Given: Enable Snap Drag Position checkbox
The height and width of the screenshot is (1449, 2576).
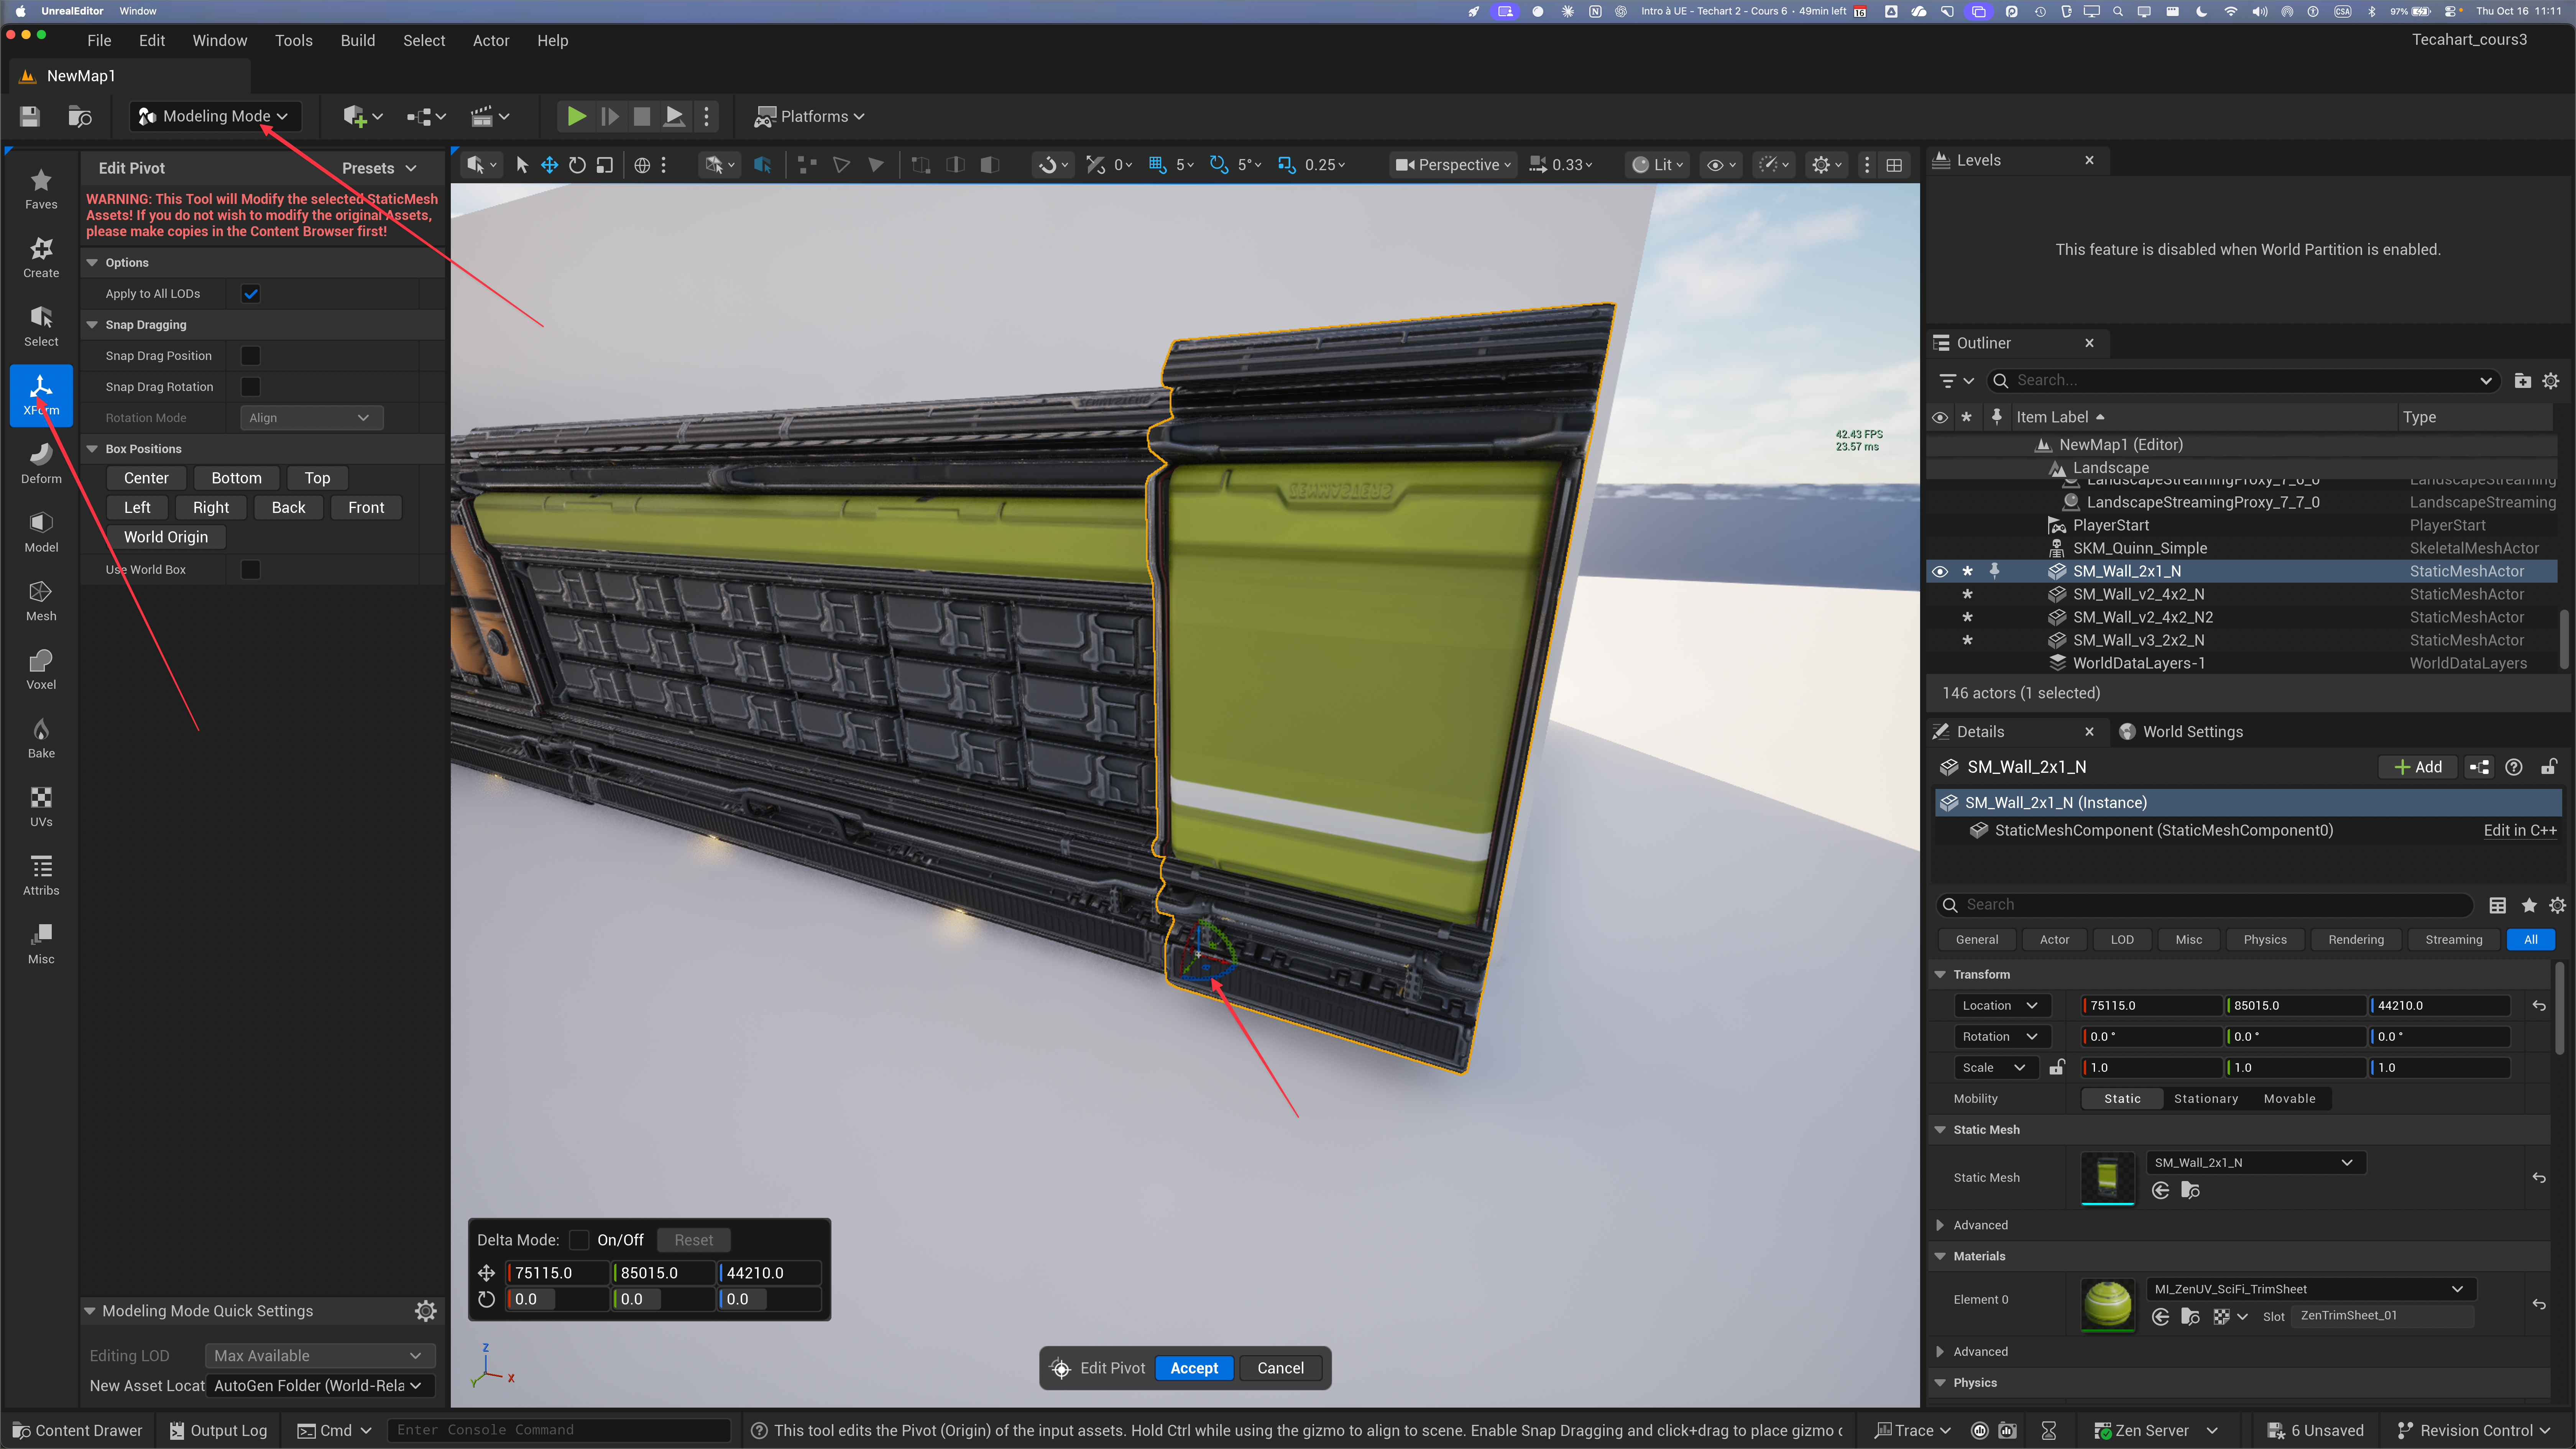Looking at the screenshot, I should point(251,356).
